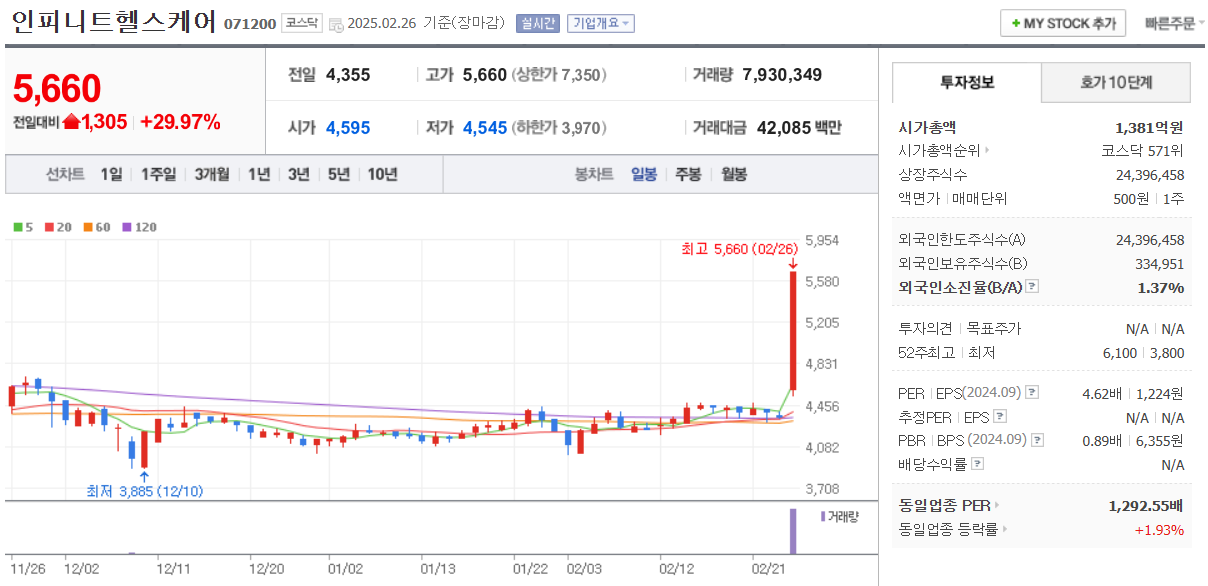Select the 1년 line chart period

click(259, 174)
